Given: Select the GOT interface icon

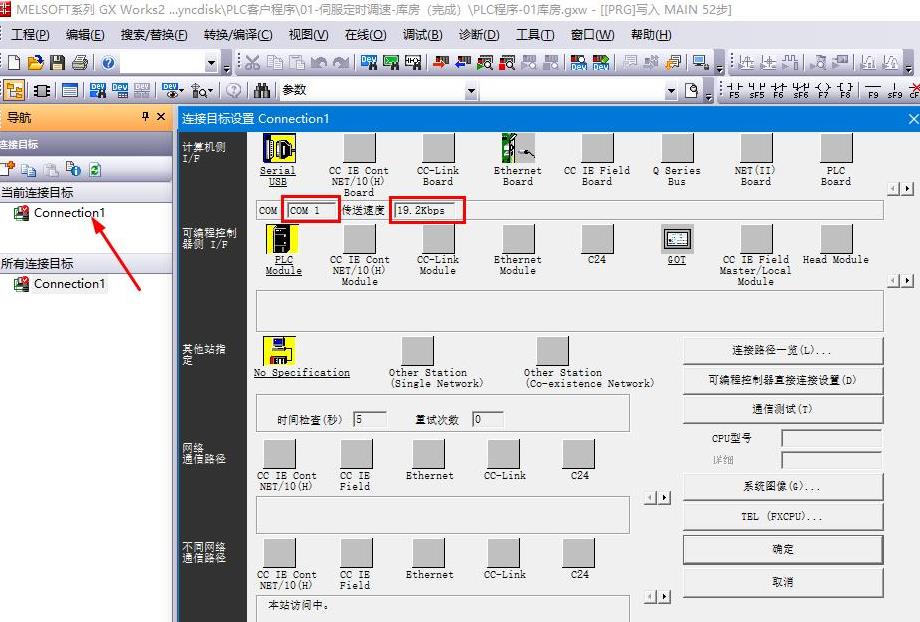Looking at the screenshot, I should point(677,239).
